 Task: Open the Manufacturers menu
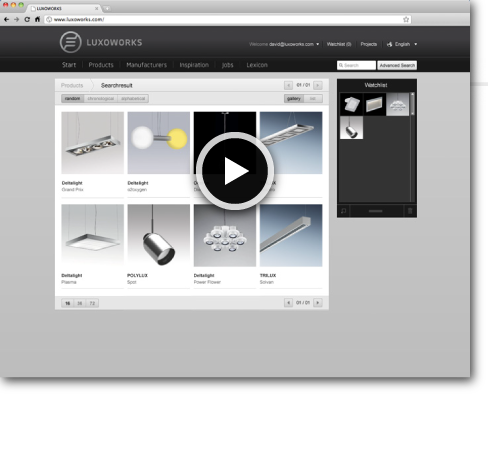click(146, 65)
